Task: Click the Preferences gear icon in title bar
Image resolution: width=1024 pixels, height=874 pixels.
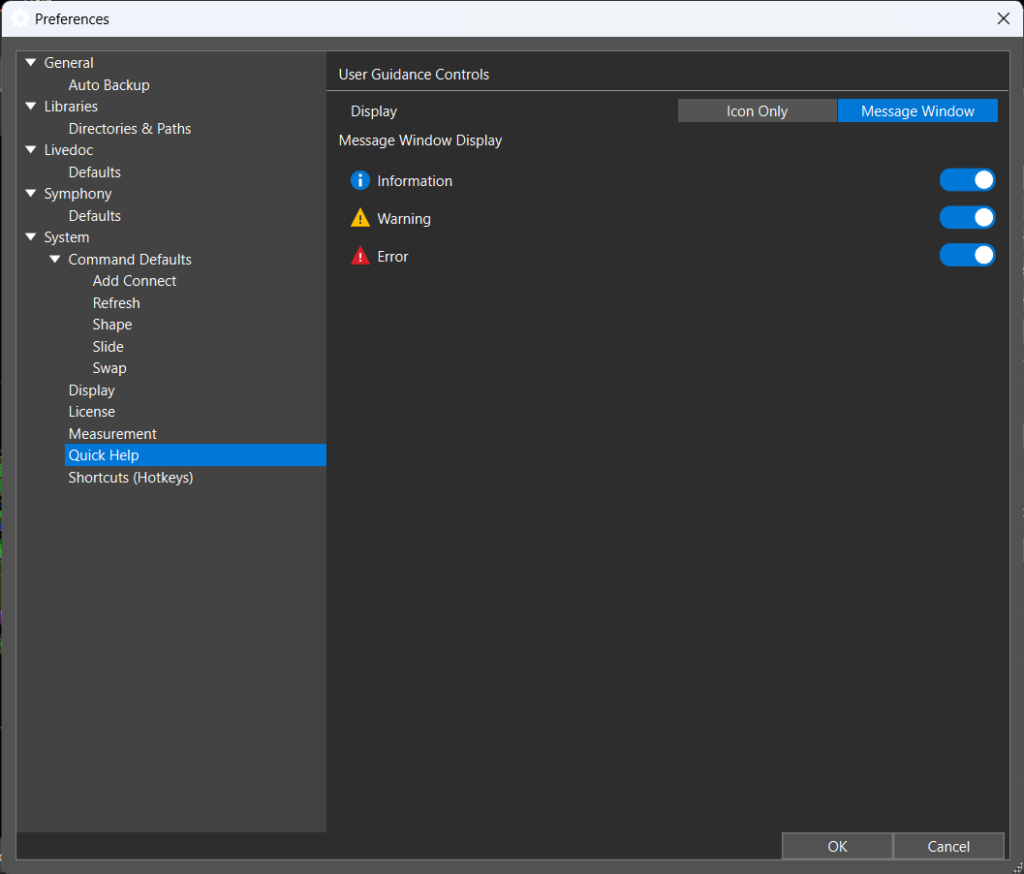Action: [20, 19]
